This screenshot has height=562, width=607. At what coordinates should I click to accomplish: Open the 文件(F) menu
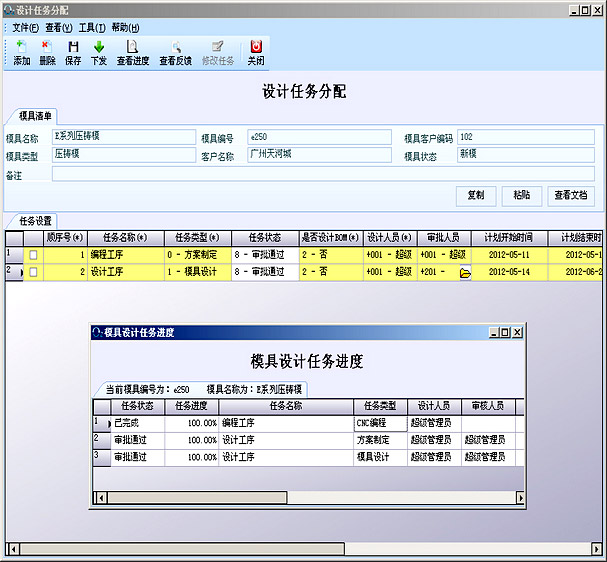(26, 27)
